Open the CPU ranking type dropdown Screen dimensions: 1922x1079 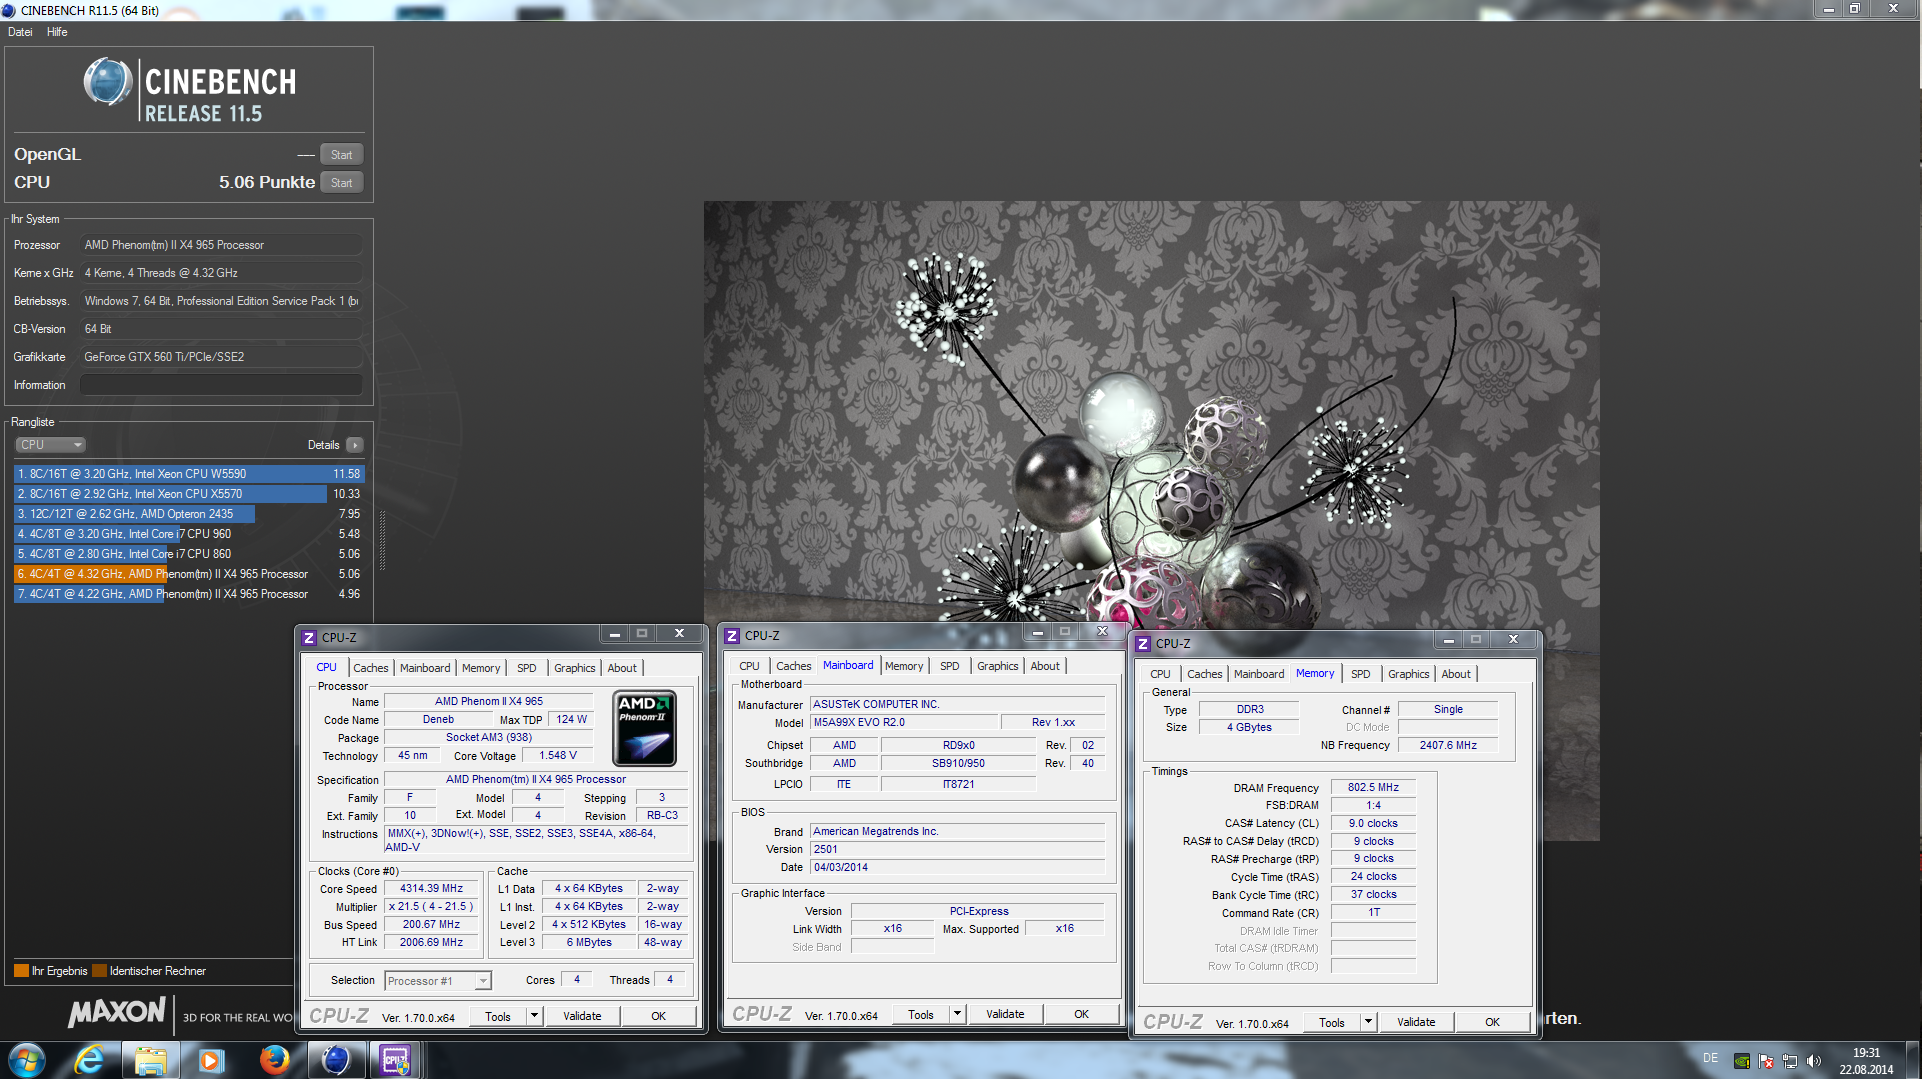50,445
